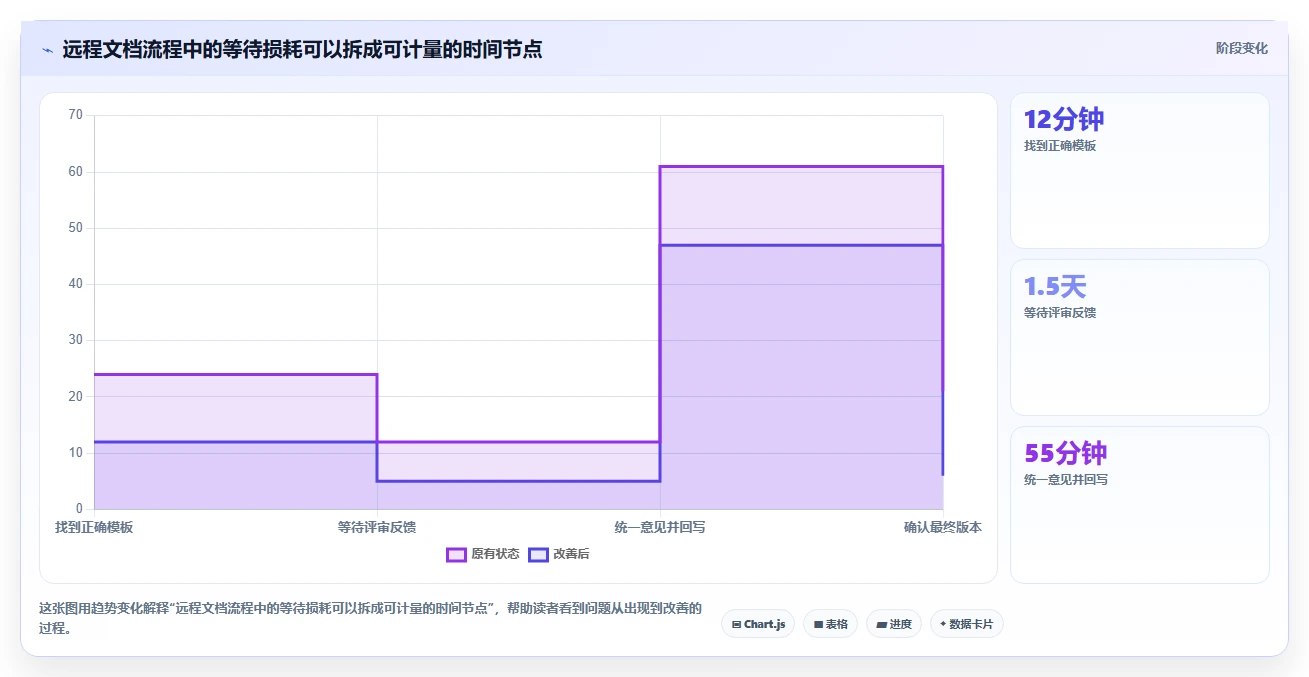Click the lightning icon beside the title
This screenshot has width=1309, height=677.
click(47, 49)
